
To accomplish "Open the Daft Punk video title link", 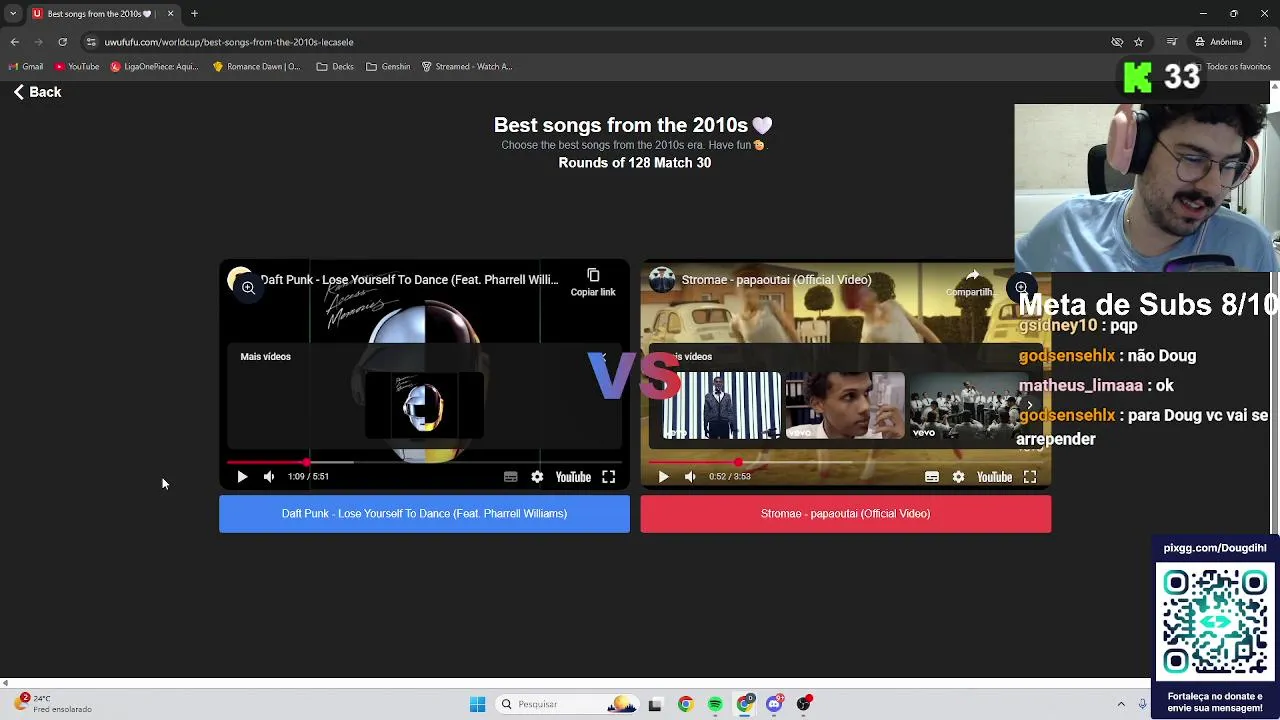I will 409,280.
